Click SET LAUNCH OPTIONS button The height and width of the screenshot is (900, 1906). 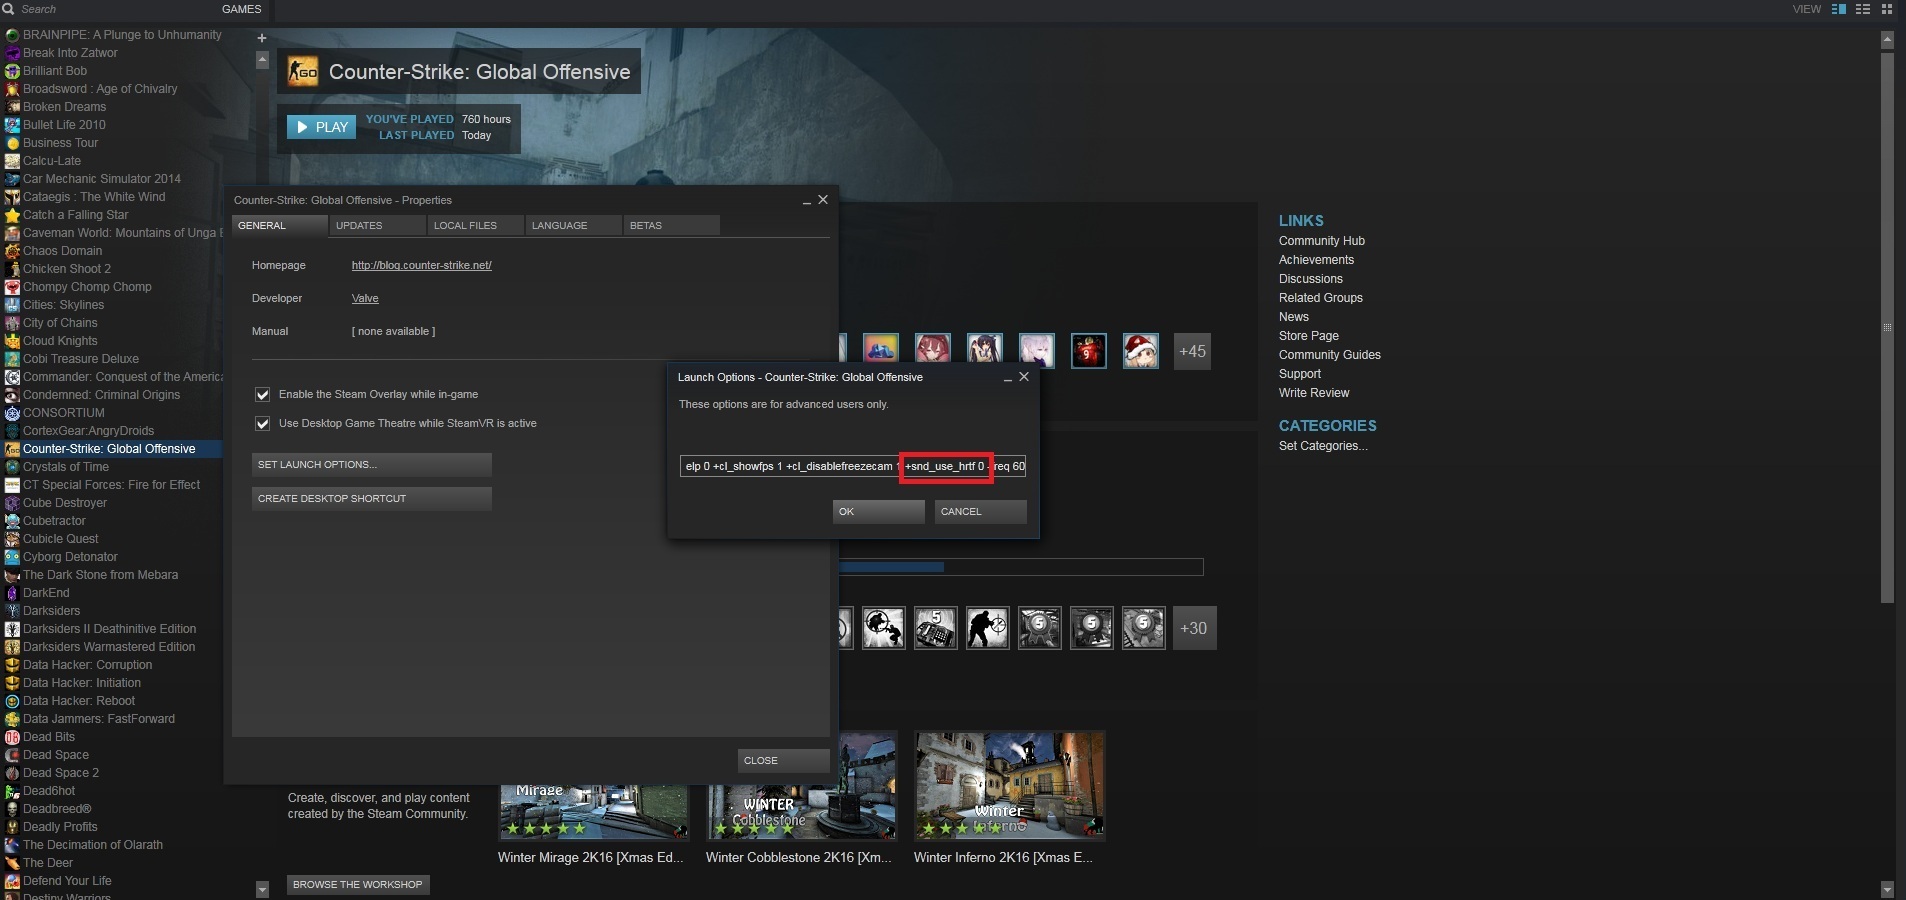coord(372,464)
